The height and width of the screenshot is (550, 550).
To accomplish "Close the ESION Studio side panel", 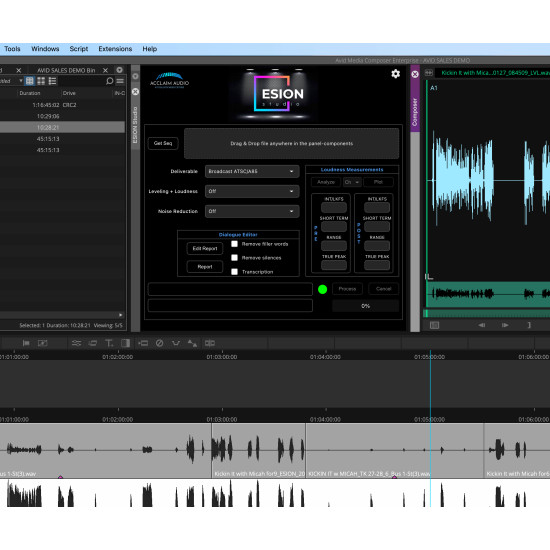I will [x=135, y=92].
